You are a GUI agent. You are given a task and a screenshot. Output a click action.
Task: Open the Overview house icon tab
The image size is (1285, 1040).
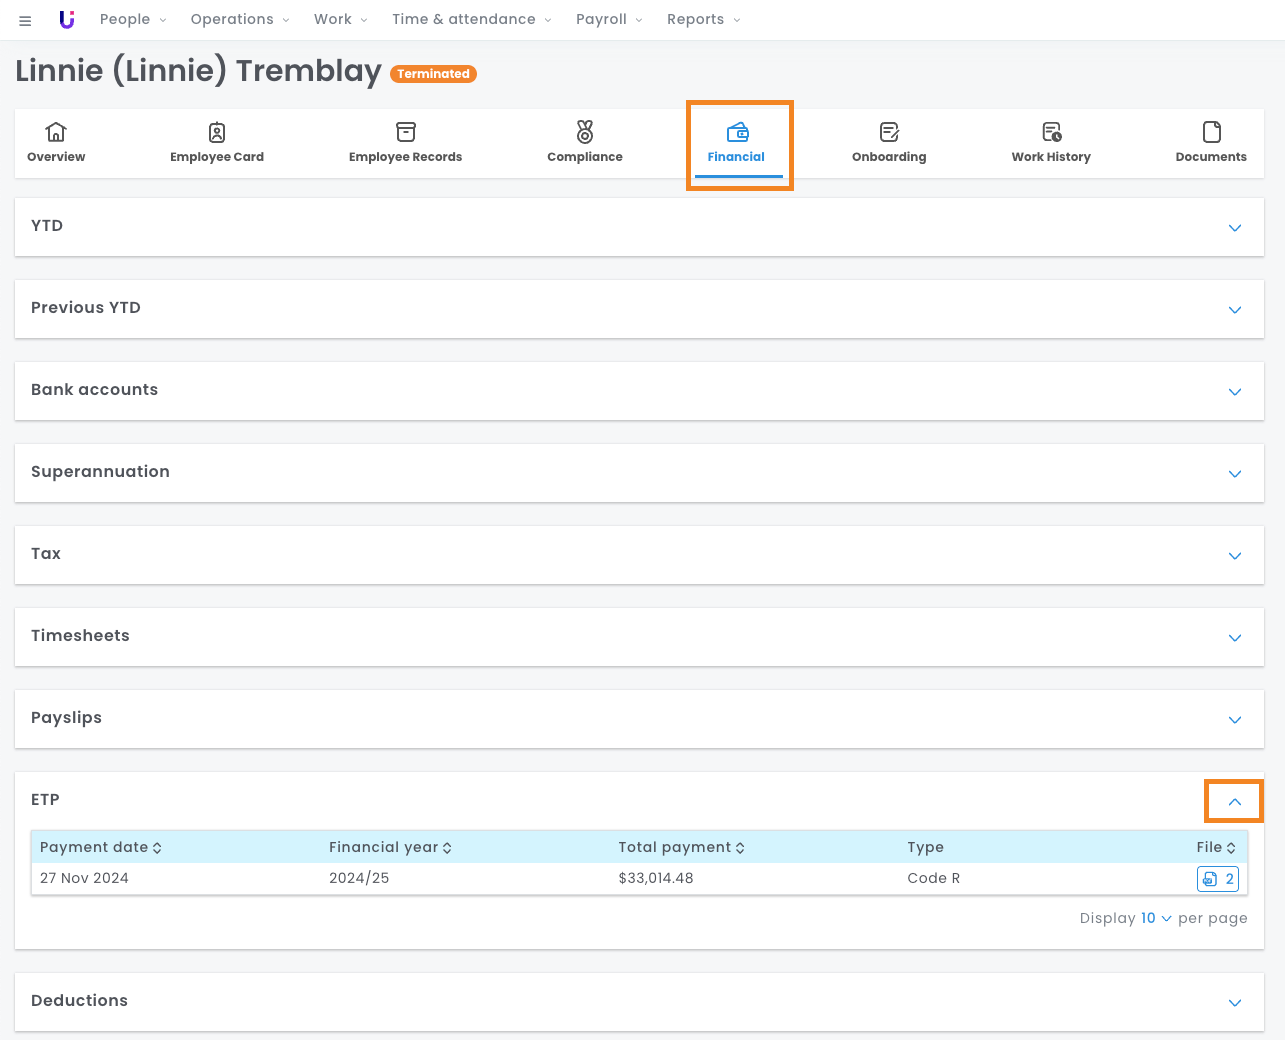56,132
